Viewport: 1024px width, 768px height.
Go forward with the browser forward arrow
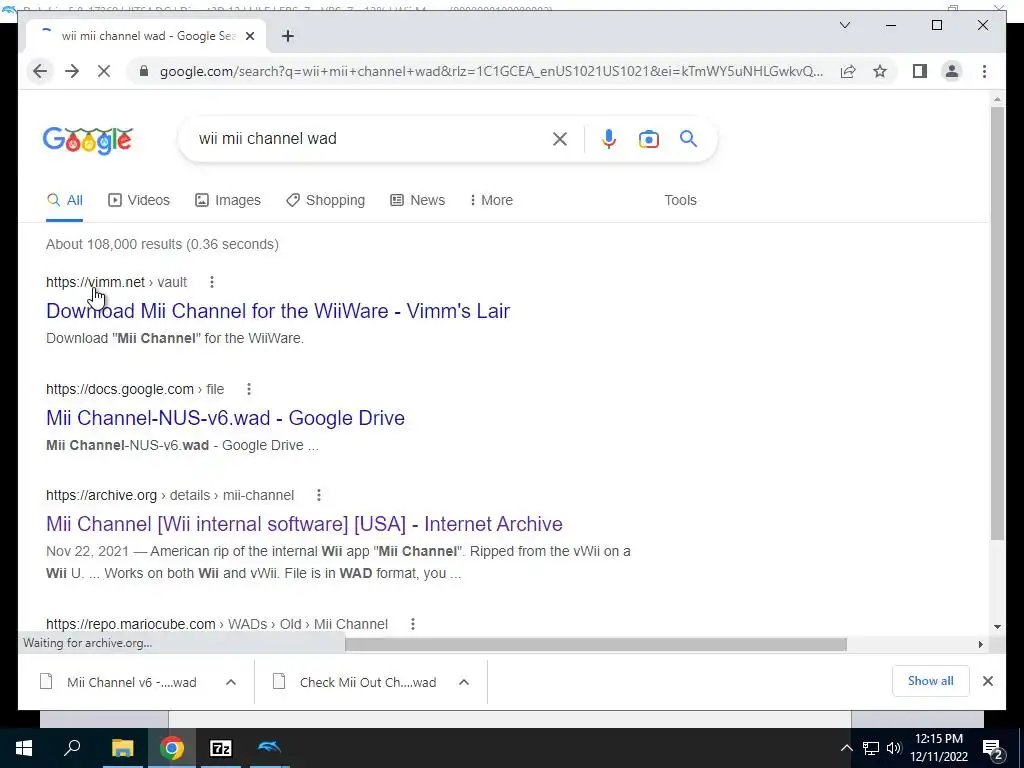[x=72, y=71]
